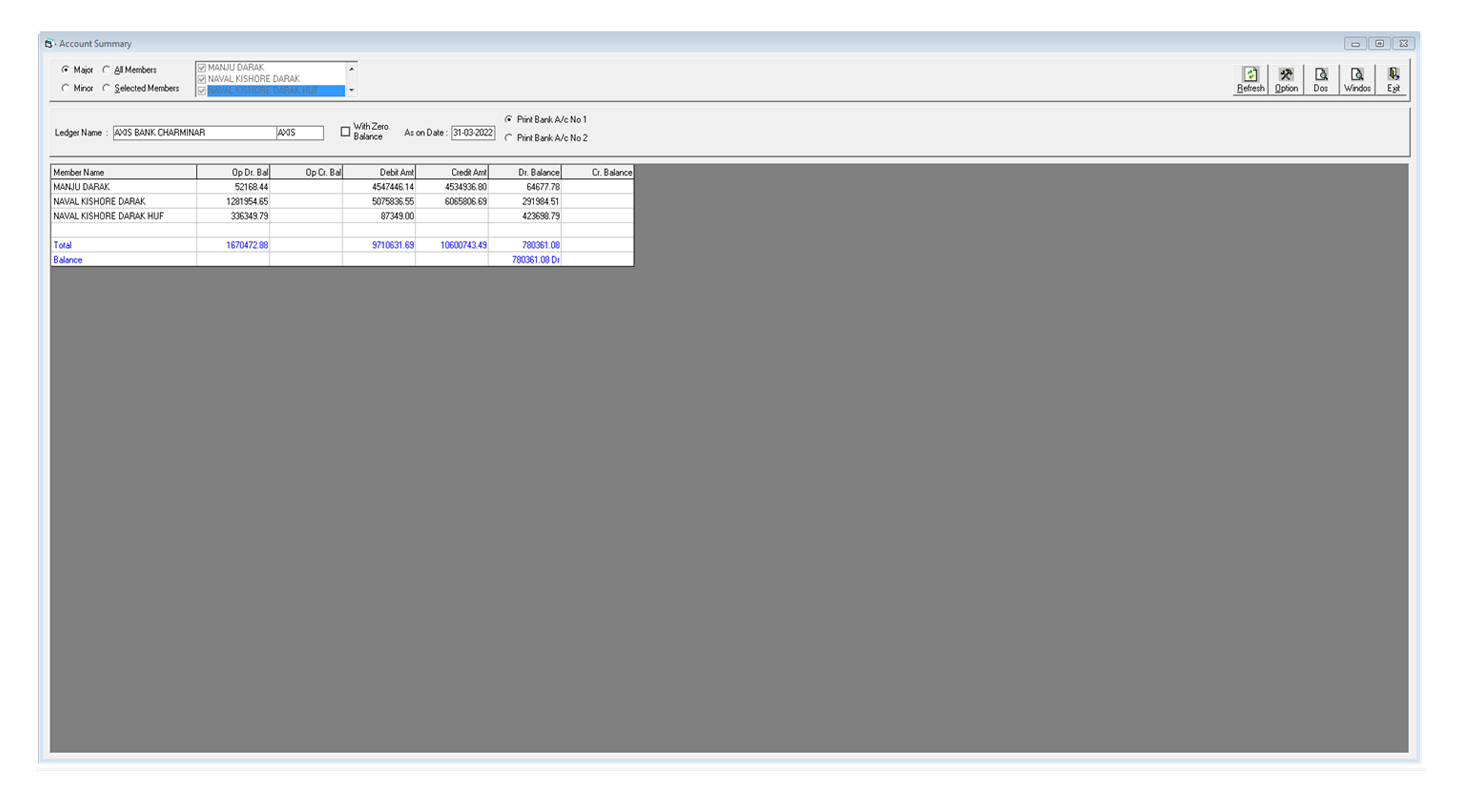This screenshot has width=1457, height=787.
Task: Click the short AXIS code field
Action: [300, 132]
